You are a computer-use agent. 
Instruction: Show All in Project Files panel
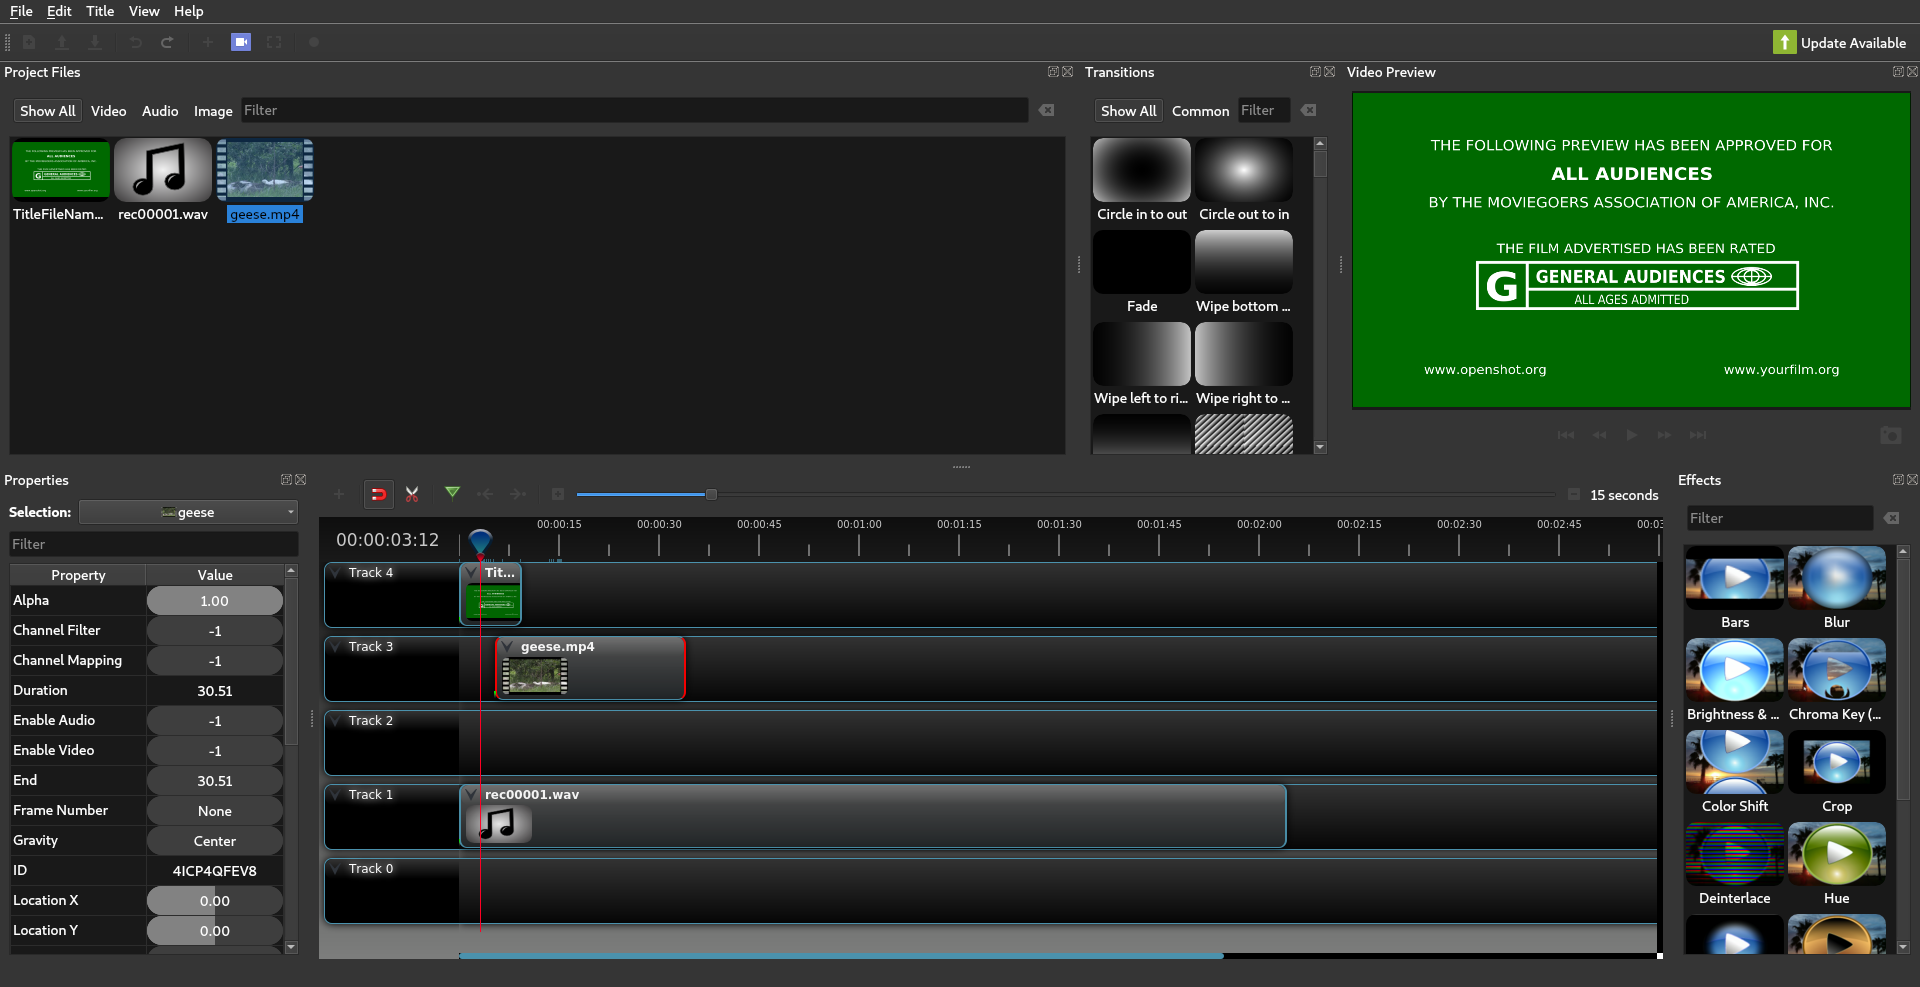(x=47, y=111)
